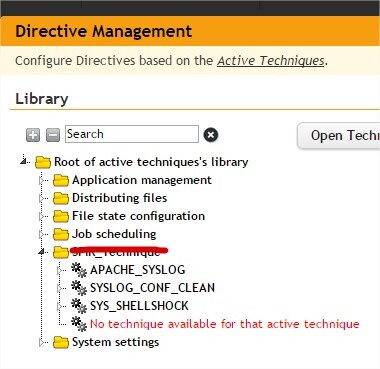Open the Active Techniques link
The width and height of the screenshot is (380, 369).
[271, 61]
